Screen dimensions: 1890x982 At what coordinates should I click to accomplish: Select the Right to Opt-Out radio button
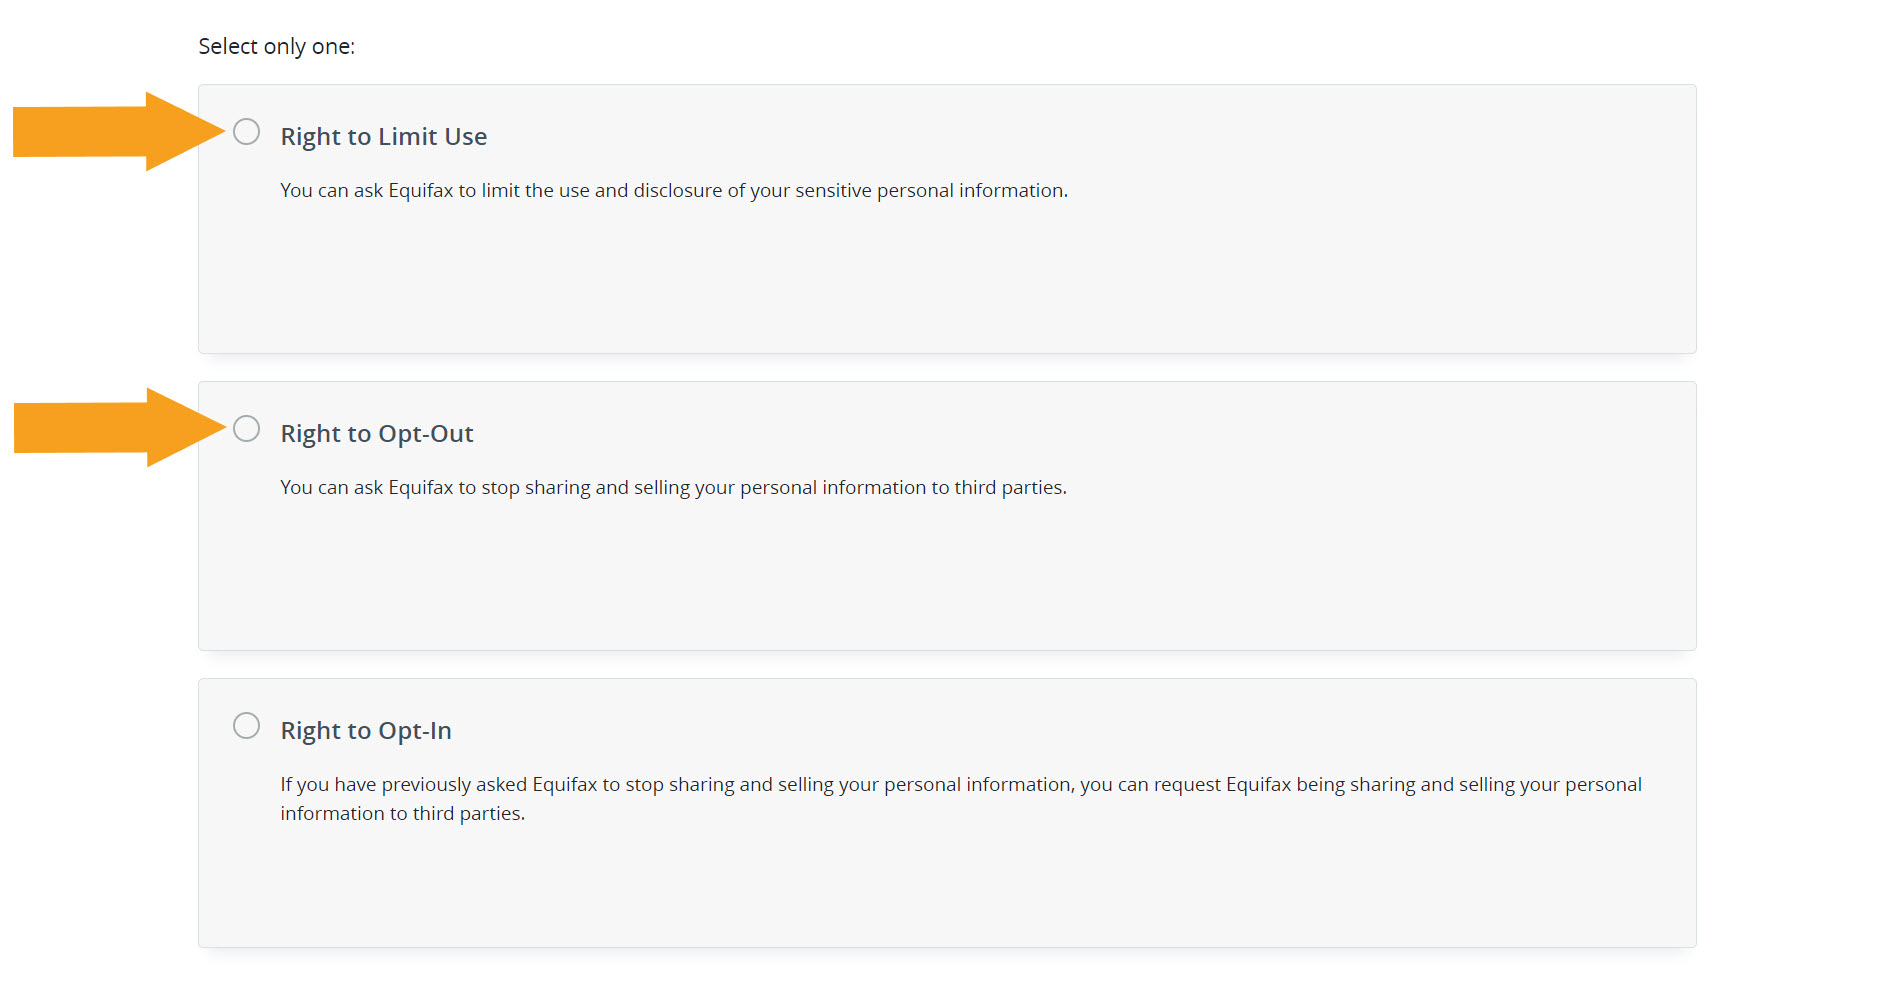[x=246, y=429]
